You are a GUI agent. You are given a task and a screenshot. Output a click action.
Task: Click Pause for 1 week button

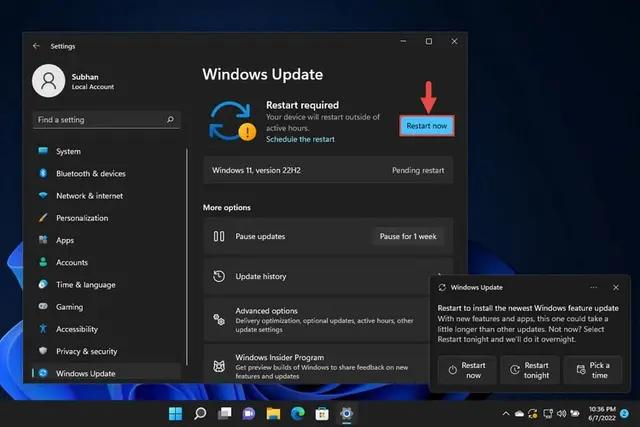(408, 236)
